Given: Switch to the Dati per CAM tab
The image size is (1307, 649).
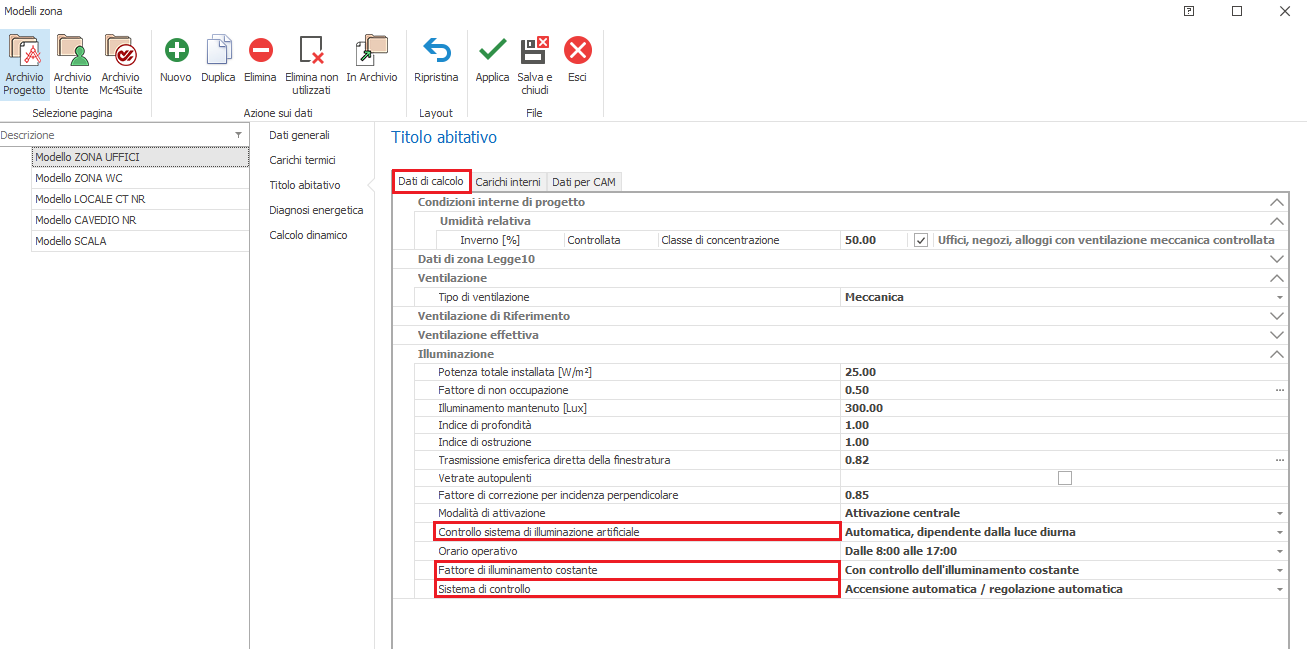Looking at the screenshot, I should tap(584, 182).
